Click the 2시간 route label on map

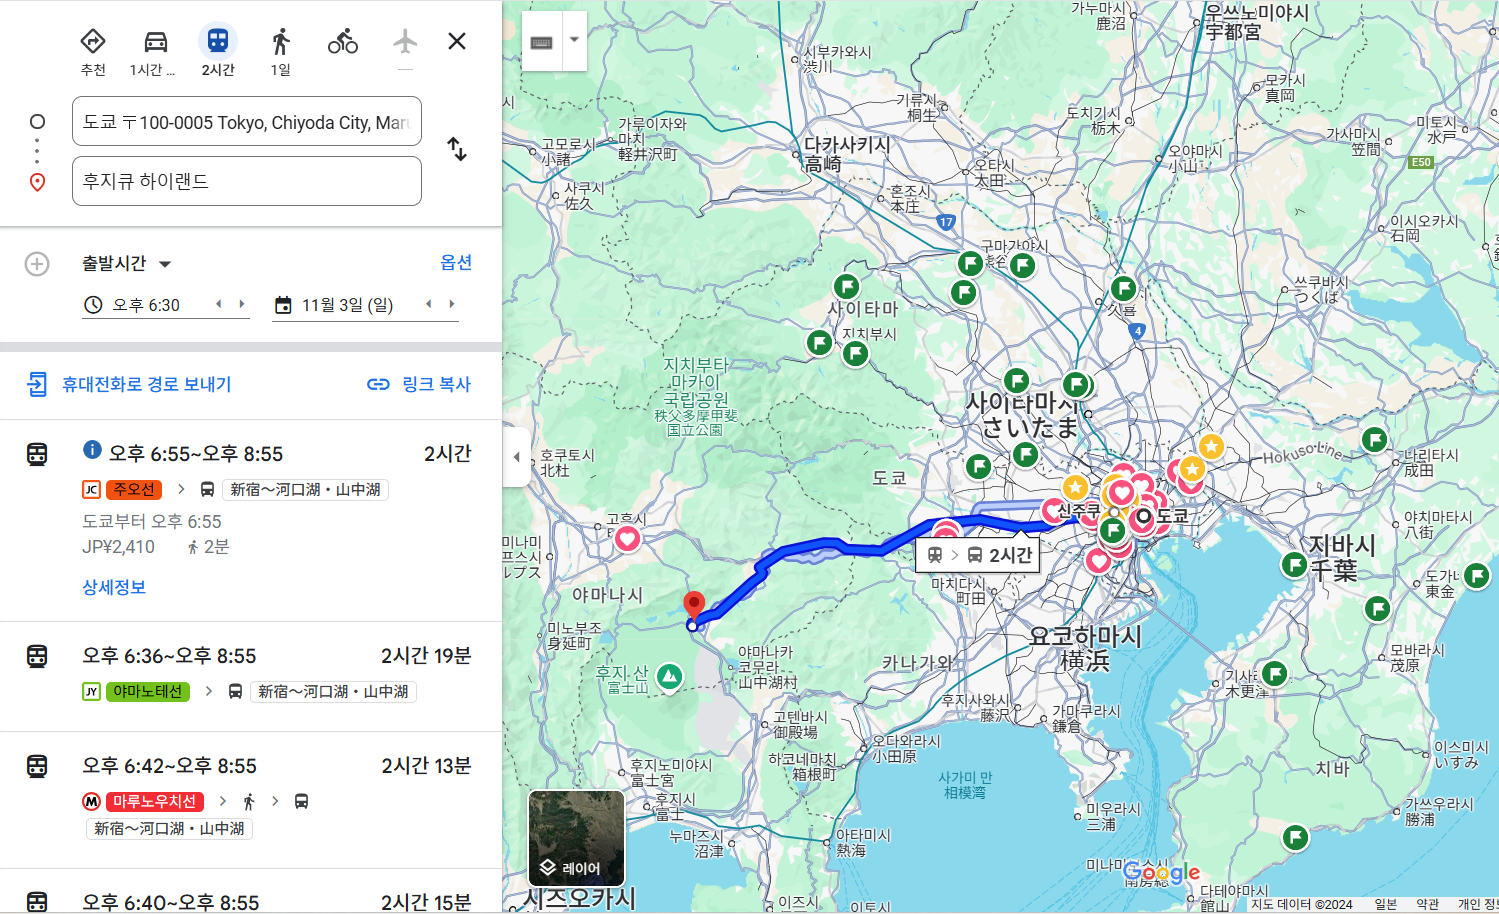[978, 555]
